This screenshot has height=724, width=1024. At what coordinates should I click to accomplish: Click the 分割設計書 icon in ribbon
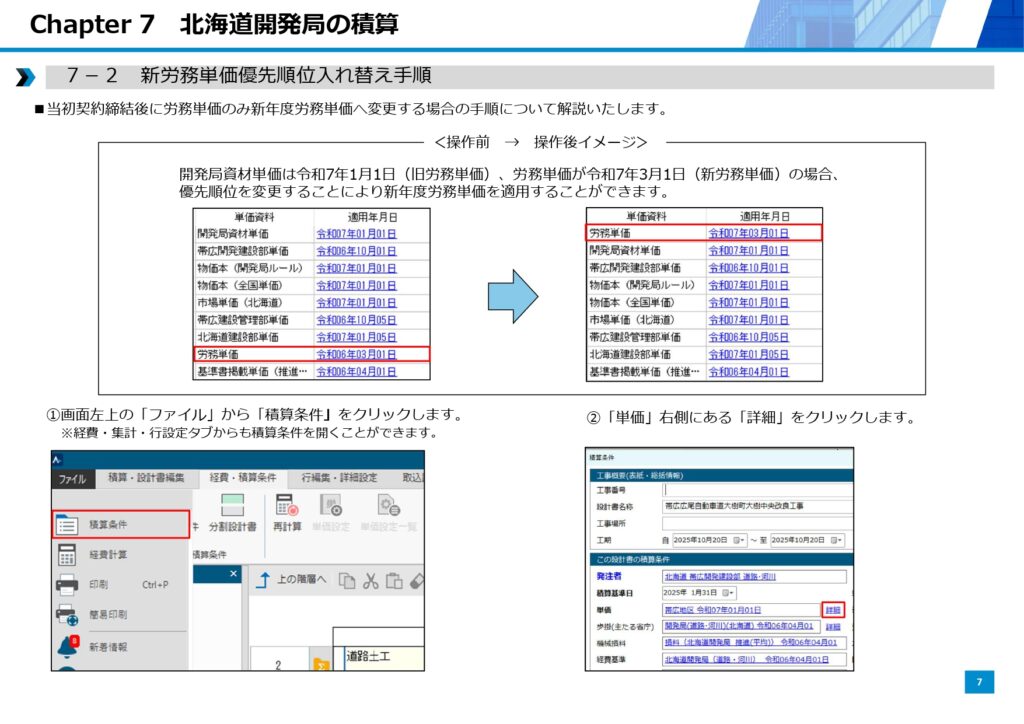pos(232,504)
